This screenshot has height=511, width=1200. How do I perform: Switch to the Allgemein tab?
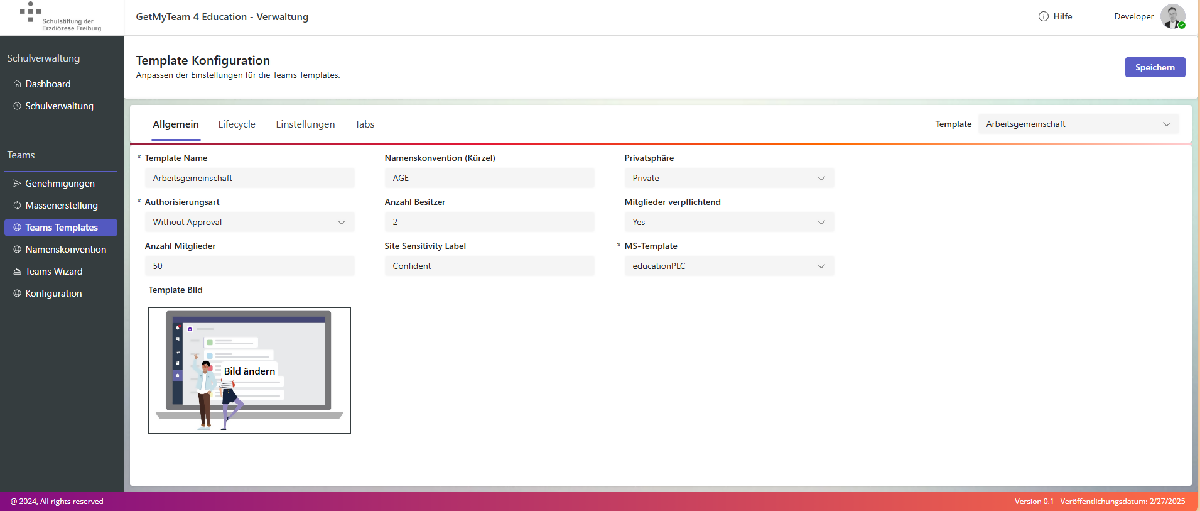pos(175,124)
